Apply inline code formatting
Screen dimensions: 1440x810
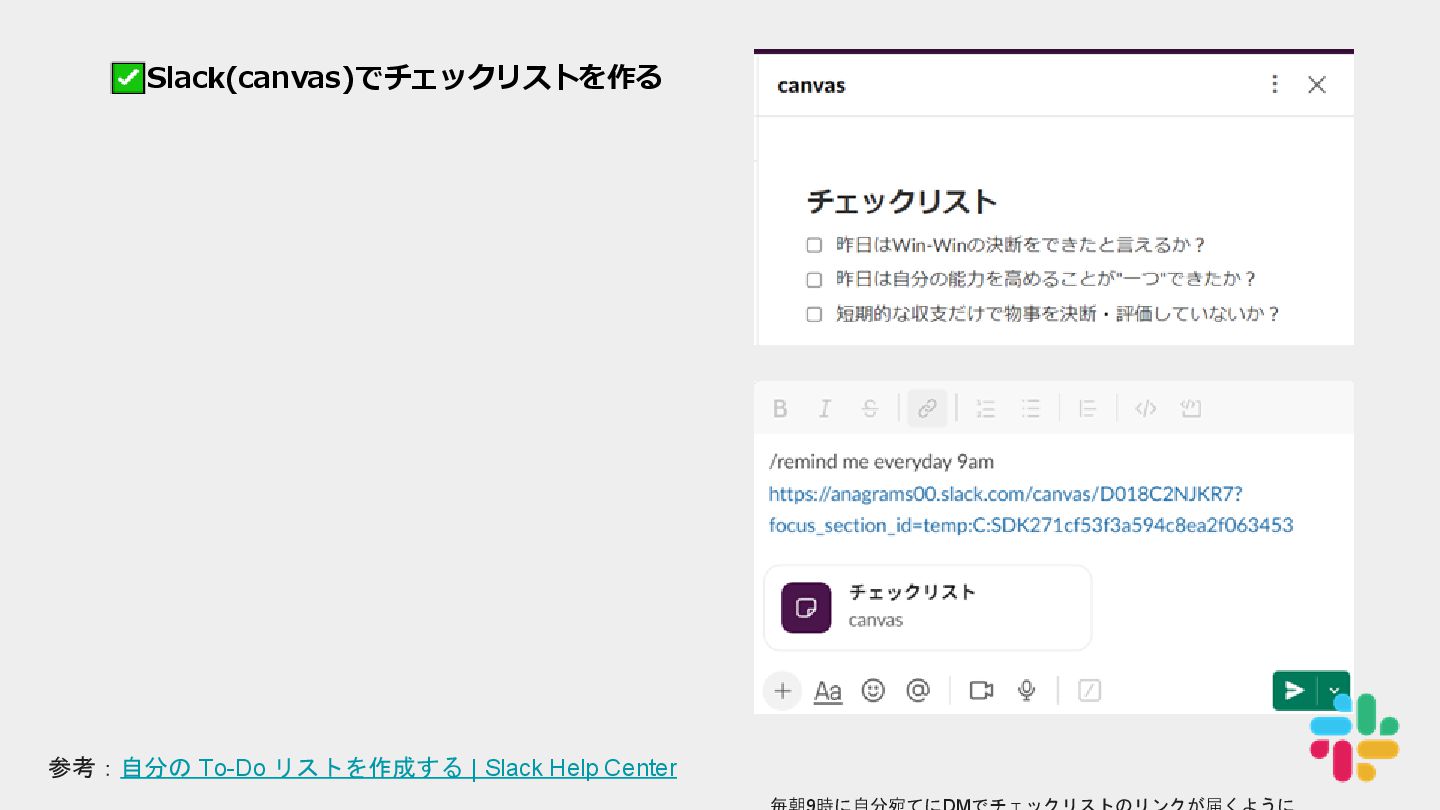[1146, 408]
